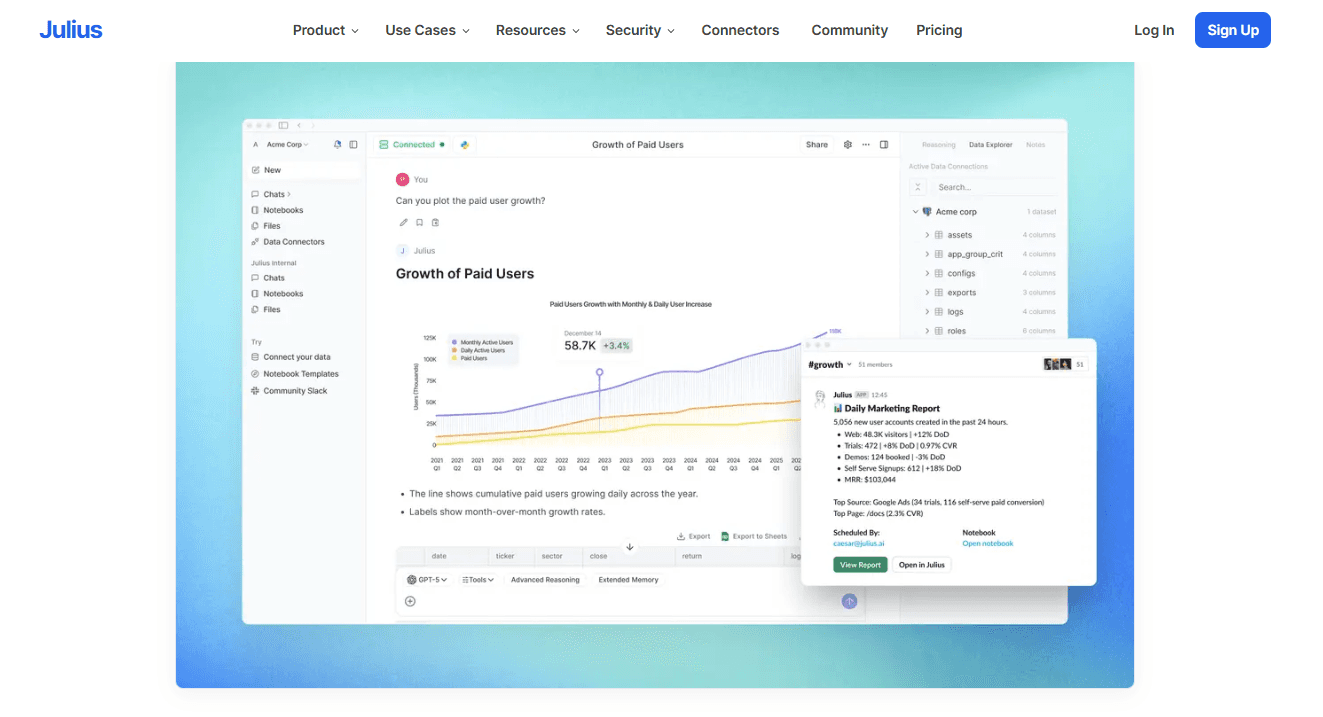Expand the assets table
The image size is (1323, 717).
point(927,235)
